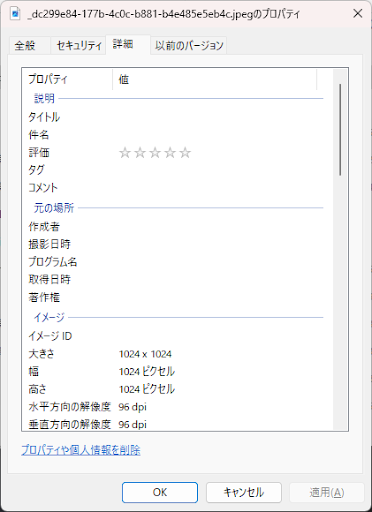372x512 pixels.
Task: Click the キャンセル button
Action: coord(244,492)
